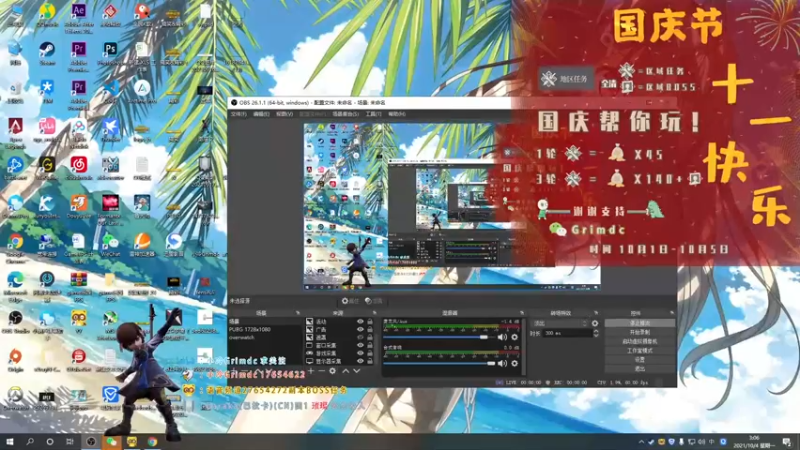Open source properties gear below sources list

tap(333, 371)
